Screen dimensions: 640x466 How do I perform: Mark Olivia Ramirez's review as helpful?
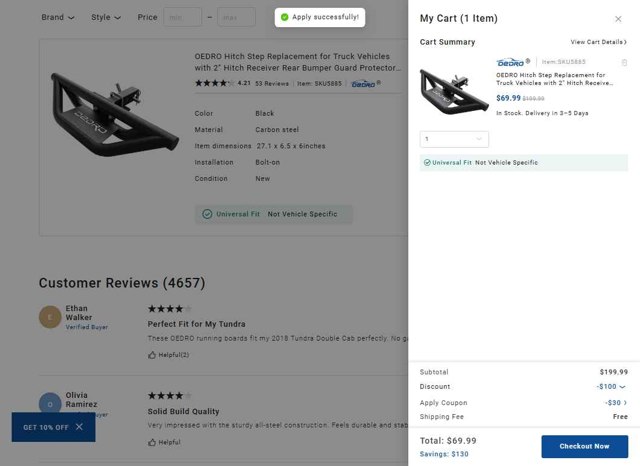pyautogui.click(x=164, y=442)
